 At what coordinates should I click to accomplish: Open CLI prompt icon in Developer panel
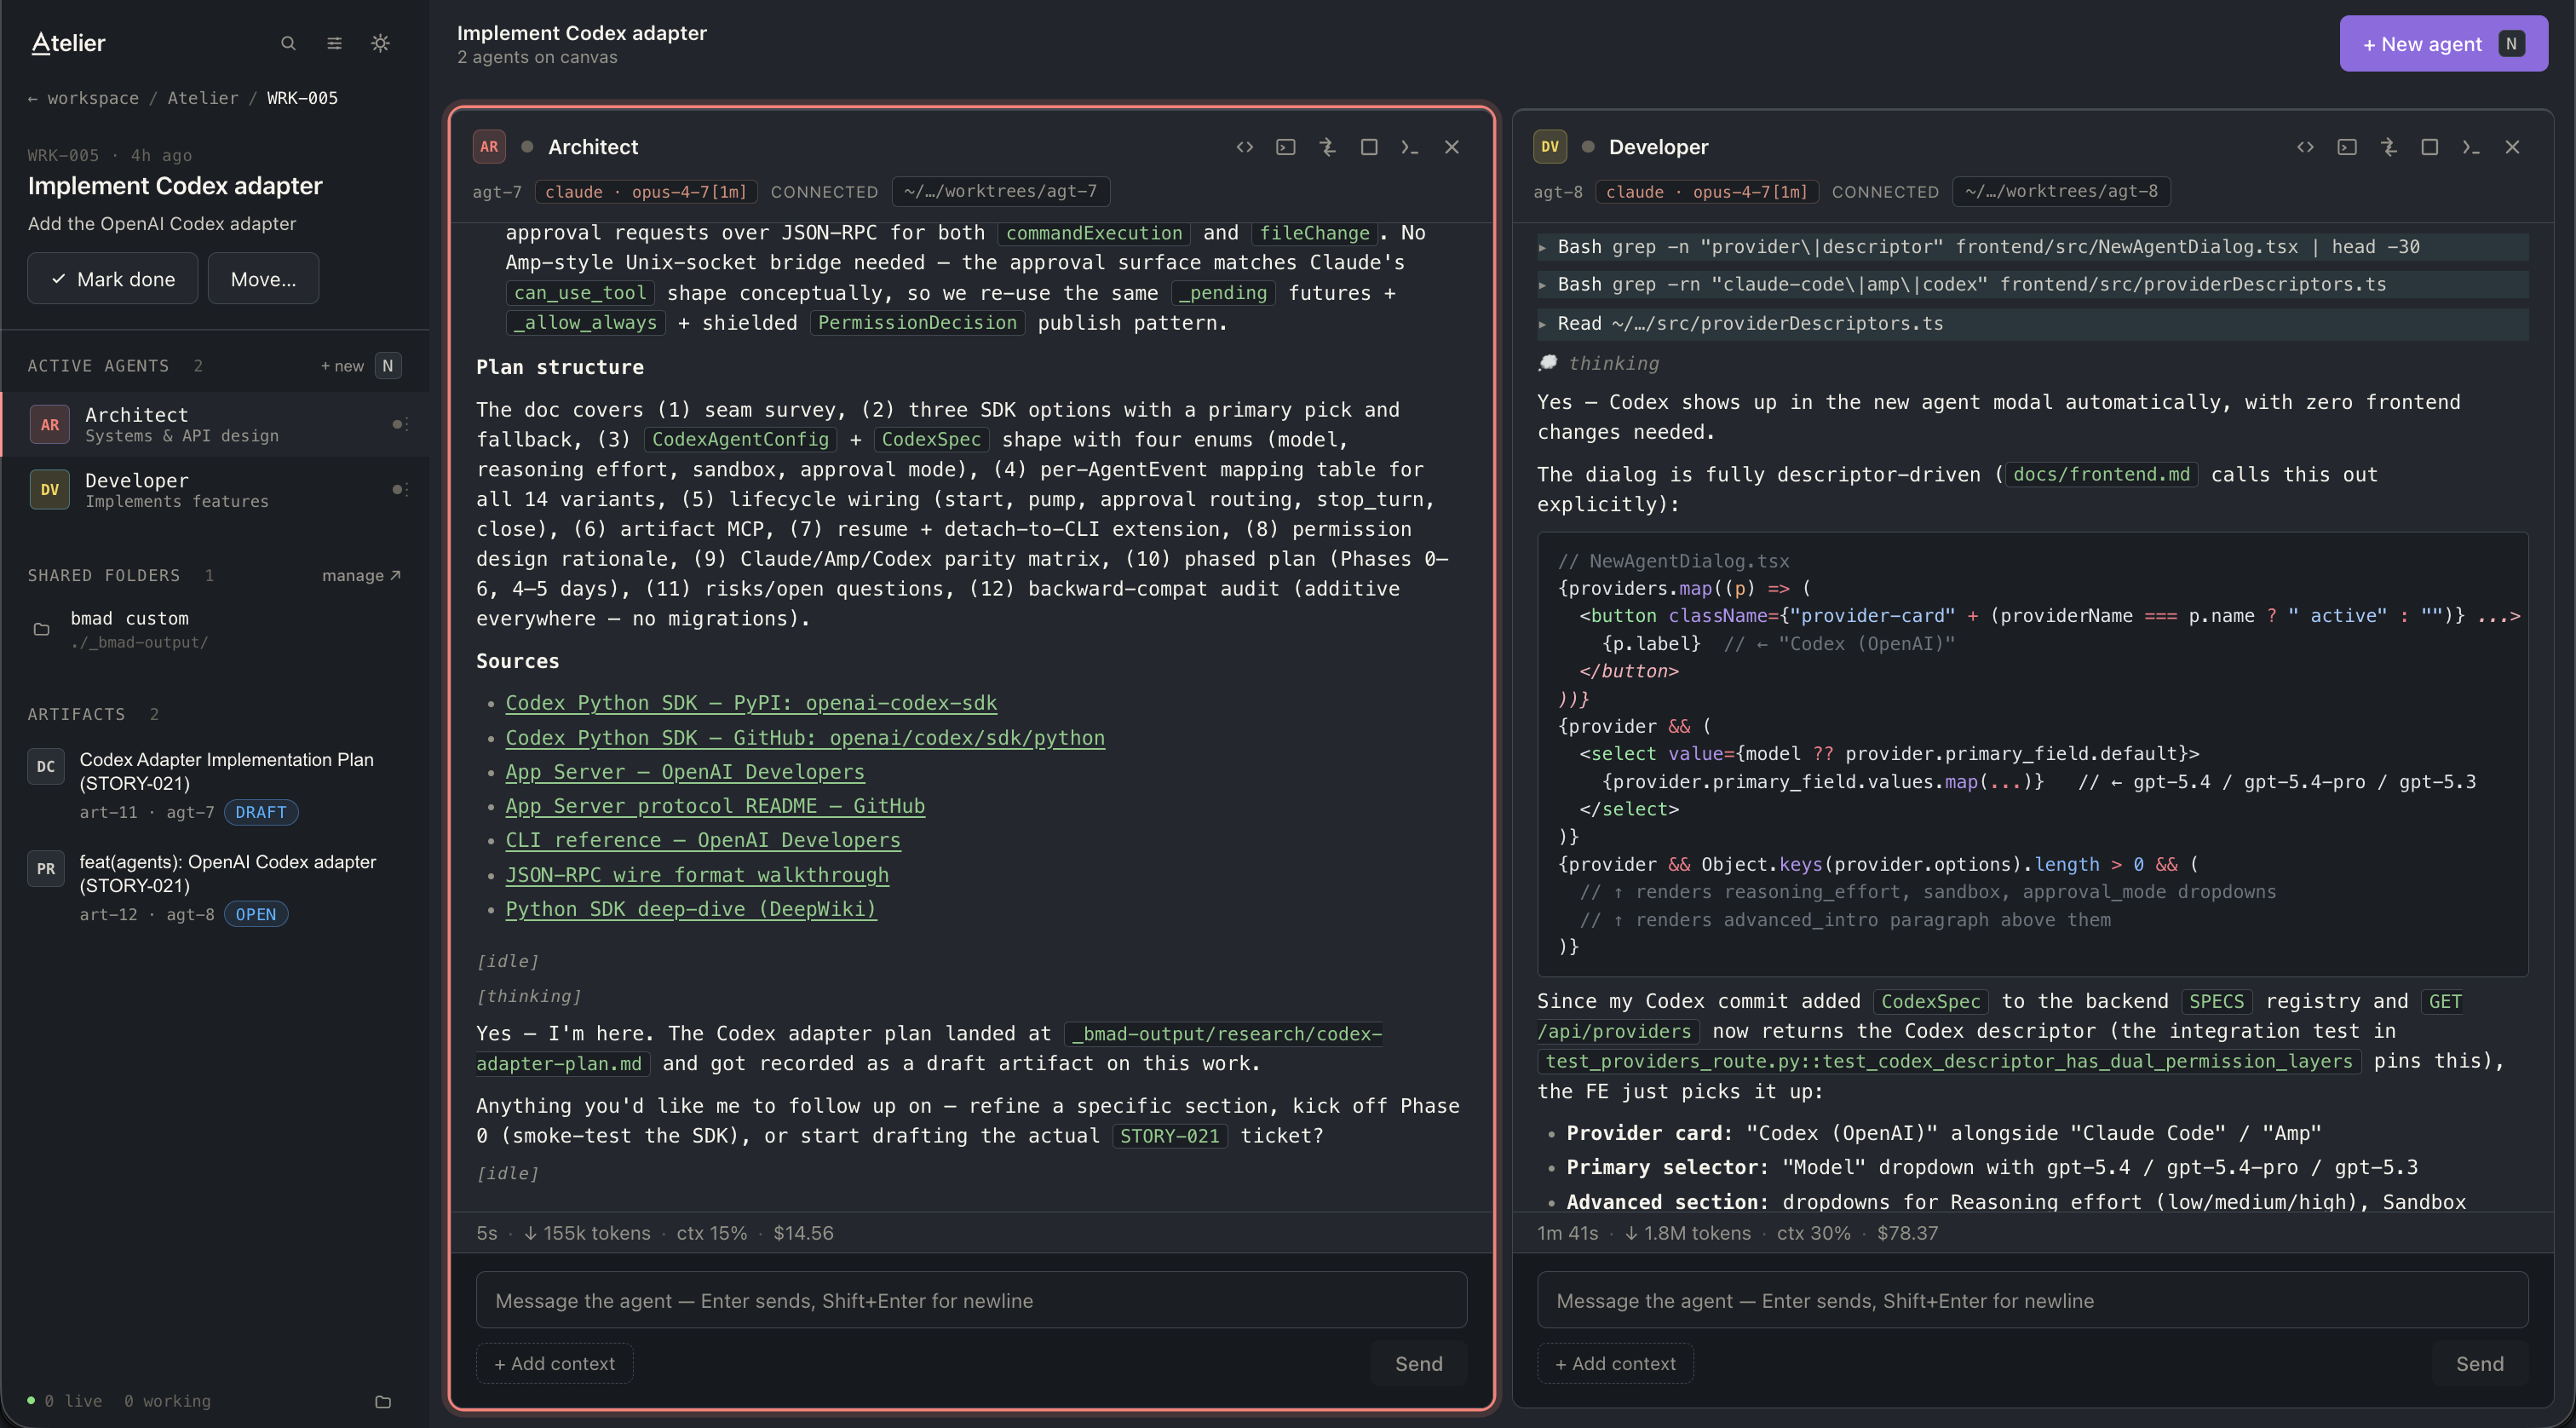coord(2471,147)
